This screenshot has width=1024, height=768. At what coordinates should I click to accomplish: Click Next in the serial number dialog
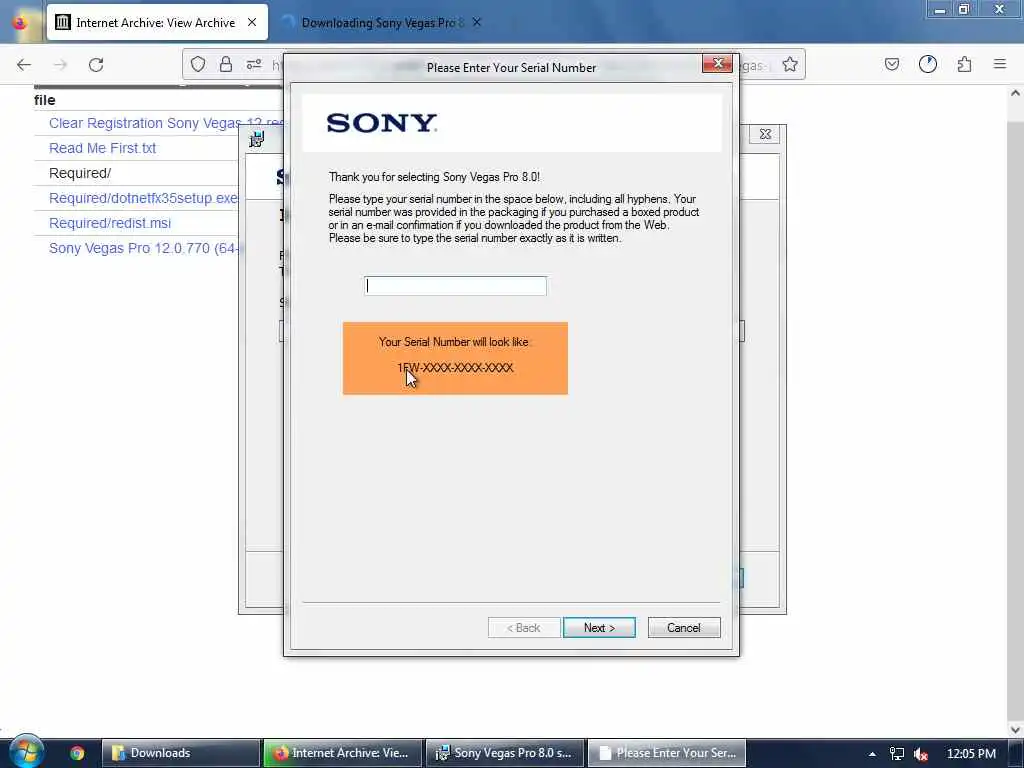click(x=599, y=628)
